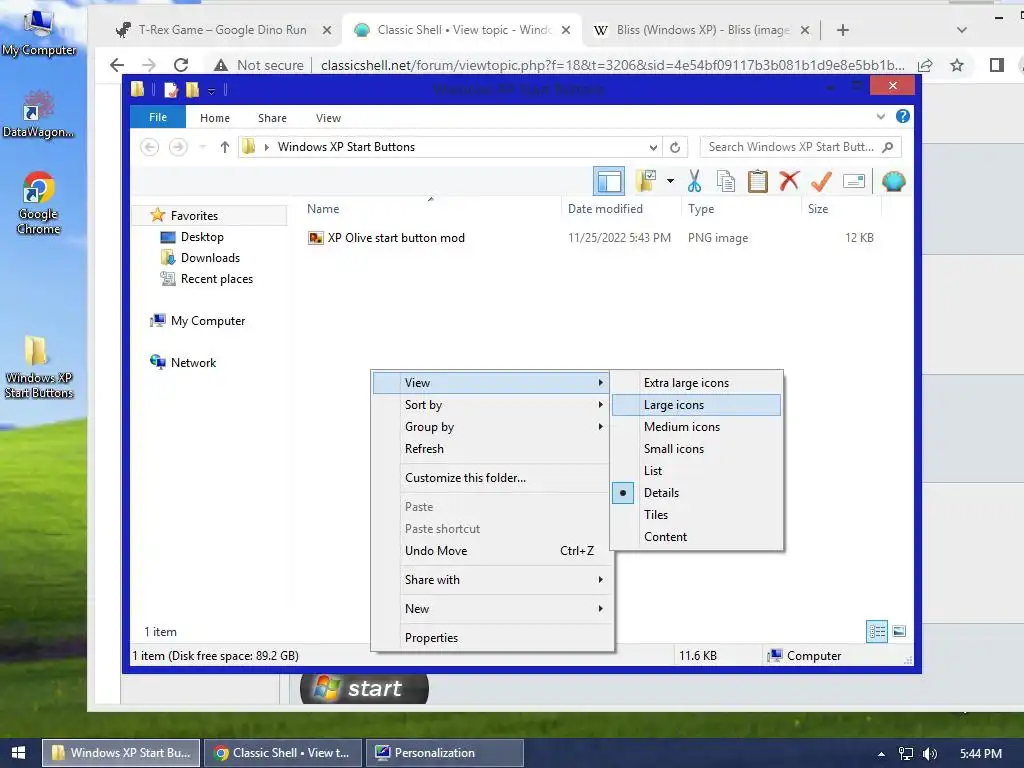Open the View ribbon tab
The height and width of the screenshot is (768, 1024).
(328, 118)
